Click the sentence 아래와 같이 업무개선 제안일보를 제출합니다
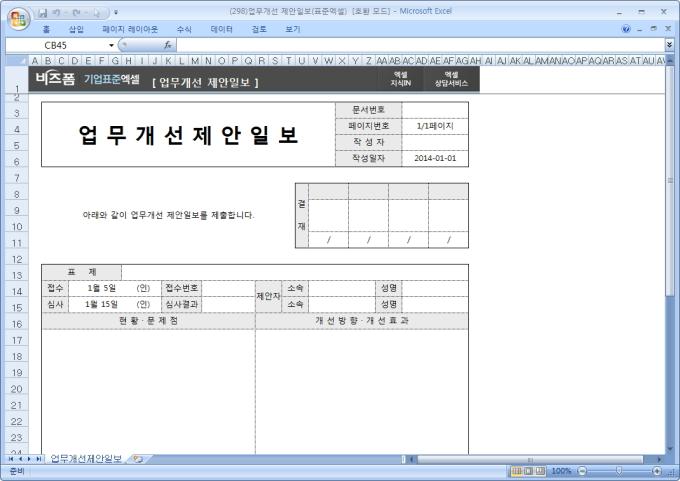680x481 pixels. [x=168, y=215]
